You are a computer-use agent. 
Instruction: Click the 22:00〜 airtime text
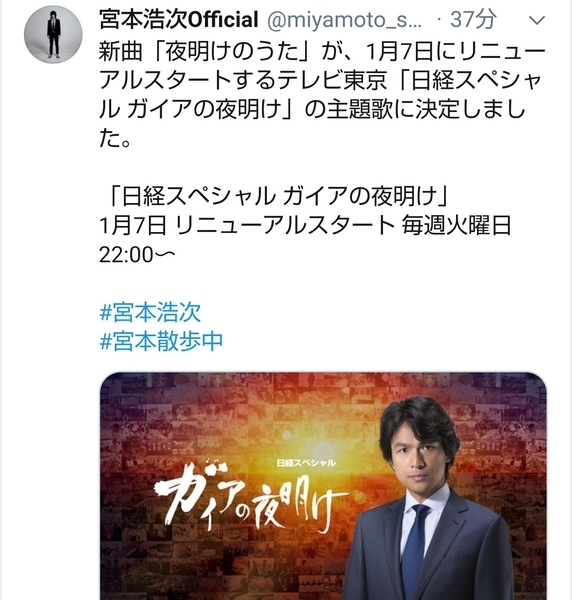(137, 254)
